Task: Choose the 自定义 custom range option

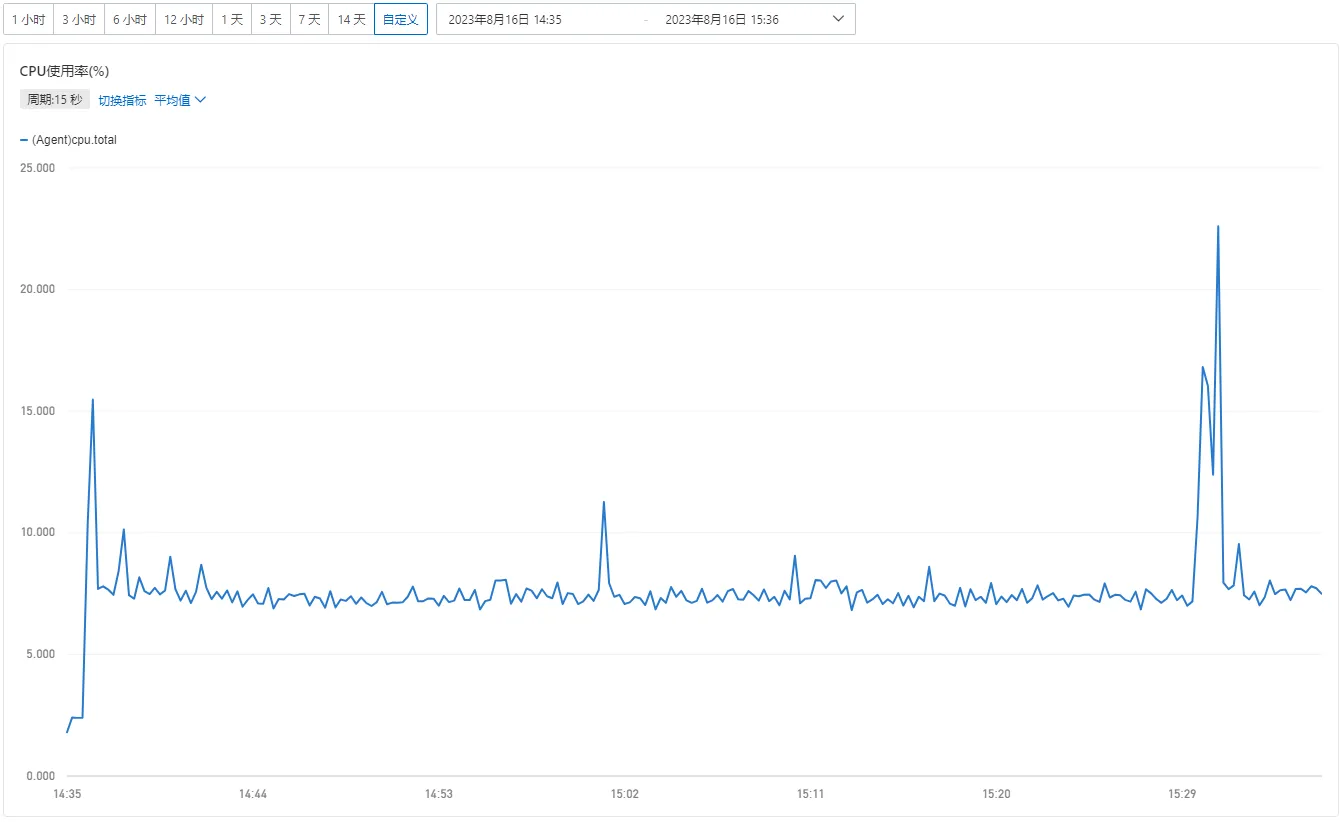Action: click(401, 19)
